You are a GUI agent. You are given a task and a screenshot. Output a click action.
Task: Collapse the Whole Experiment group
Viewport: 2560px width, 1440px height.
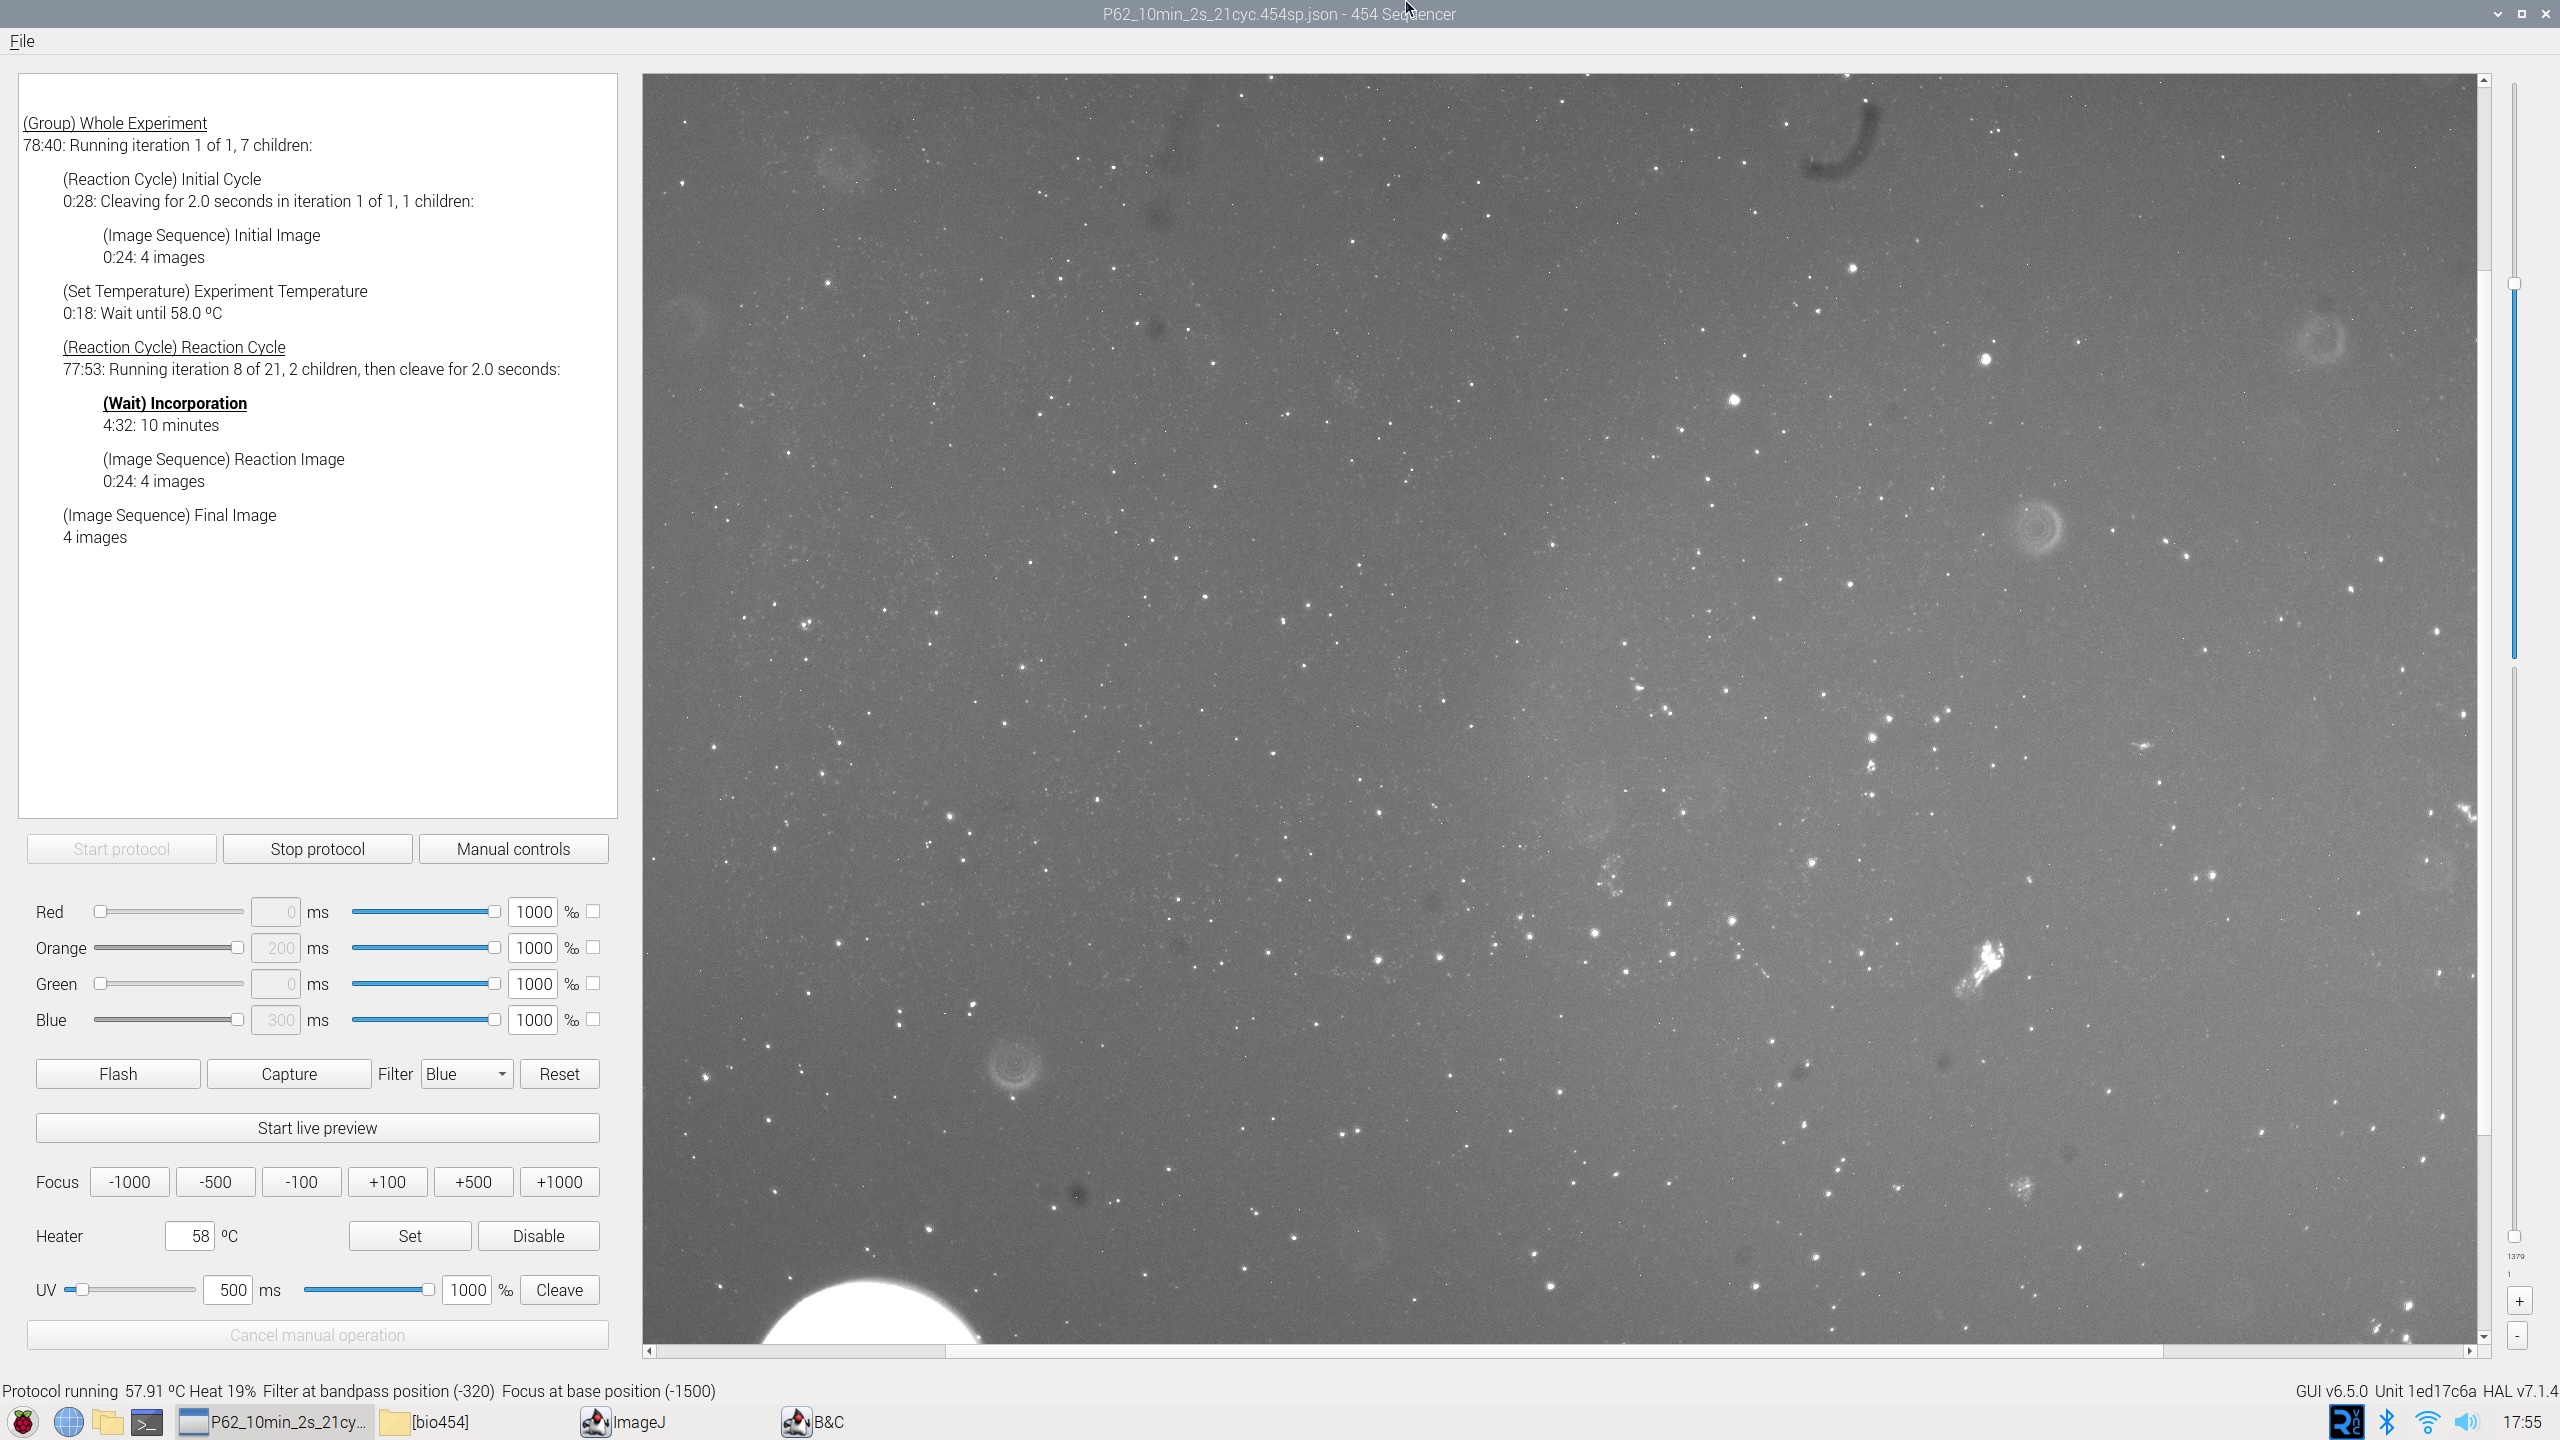(x=114, y=123)
